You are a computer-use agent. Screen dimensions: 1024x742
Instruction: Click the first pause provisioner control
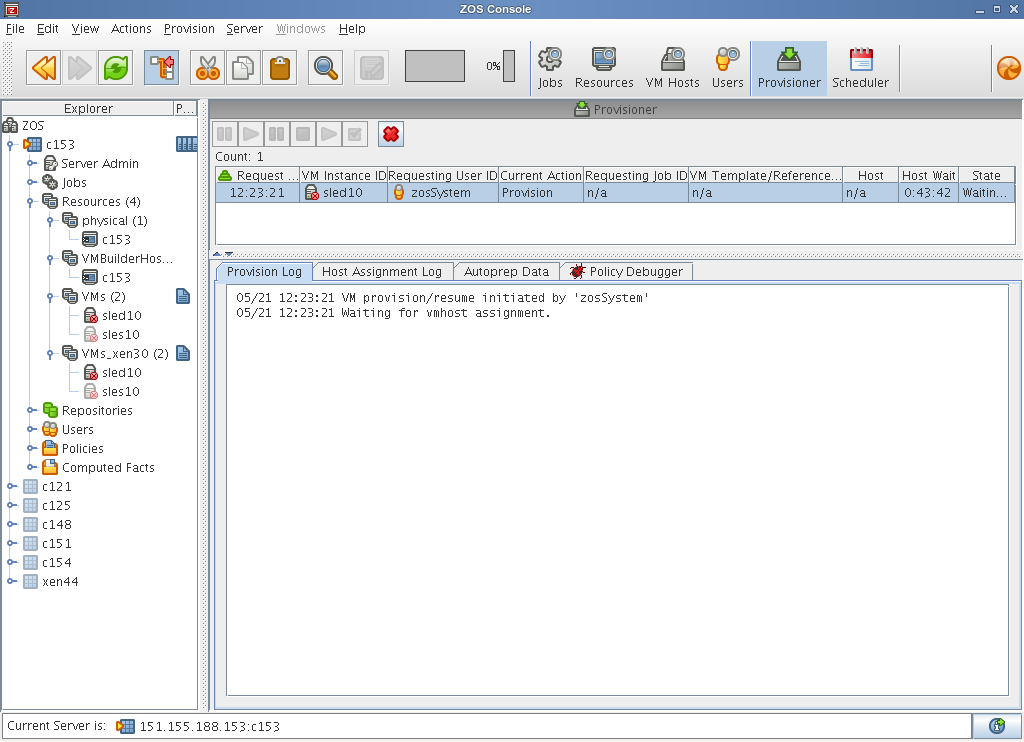(x=225, y=135)
